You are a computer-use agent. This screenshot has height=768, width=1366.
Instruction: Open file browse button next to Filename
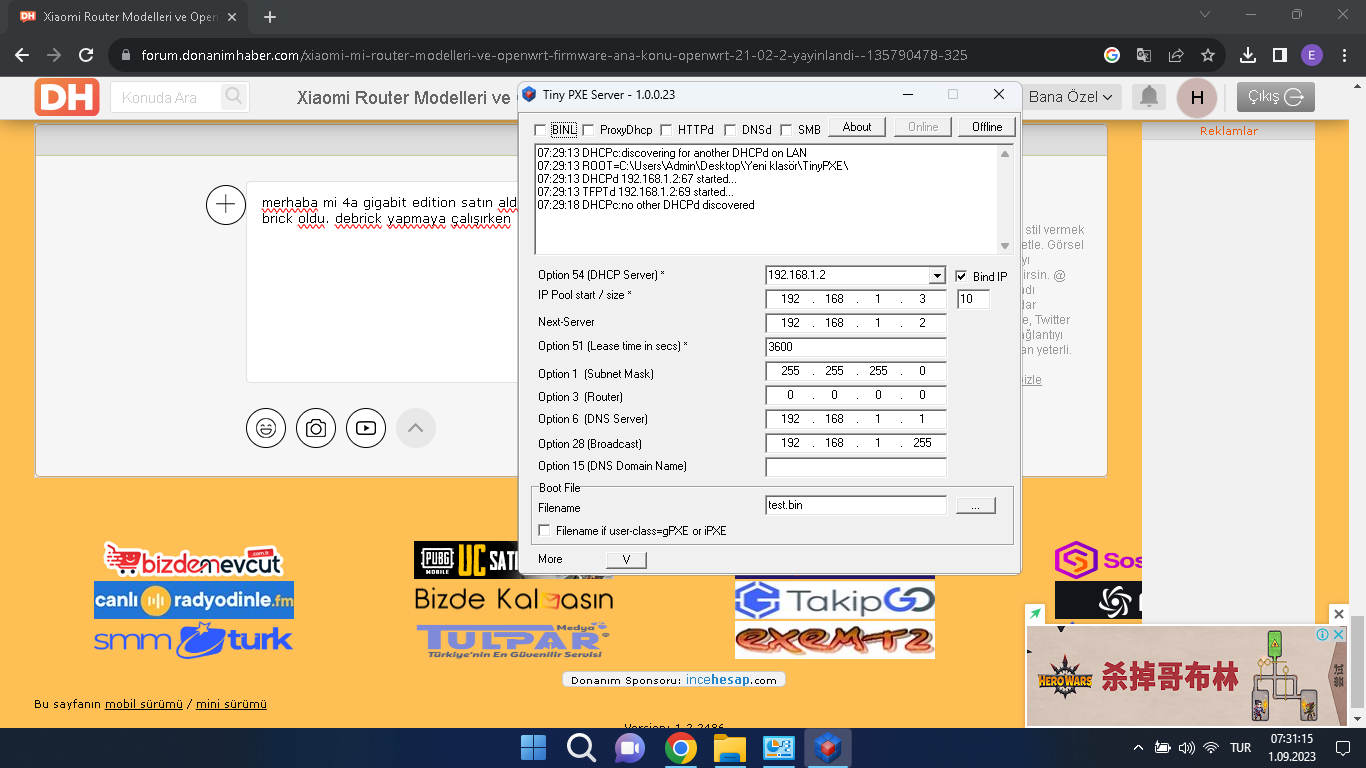pos(975,506)
